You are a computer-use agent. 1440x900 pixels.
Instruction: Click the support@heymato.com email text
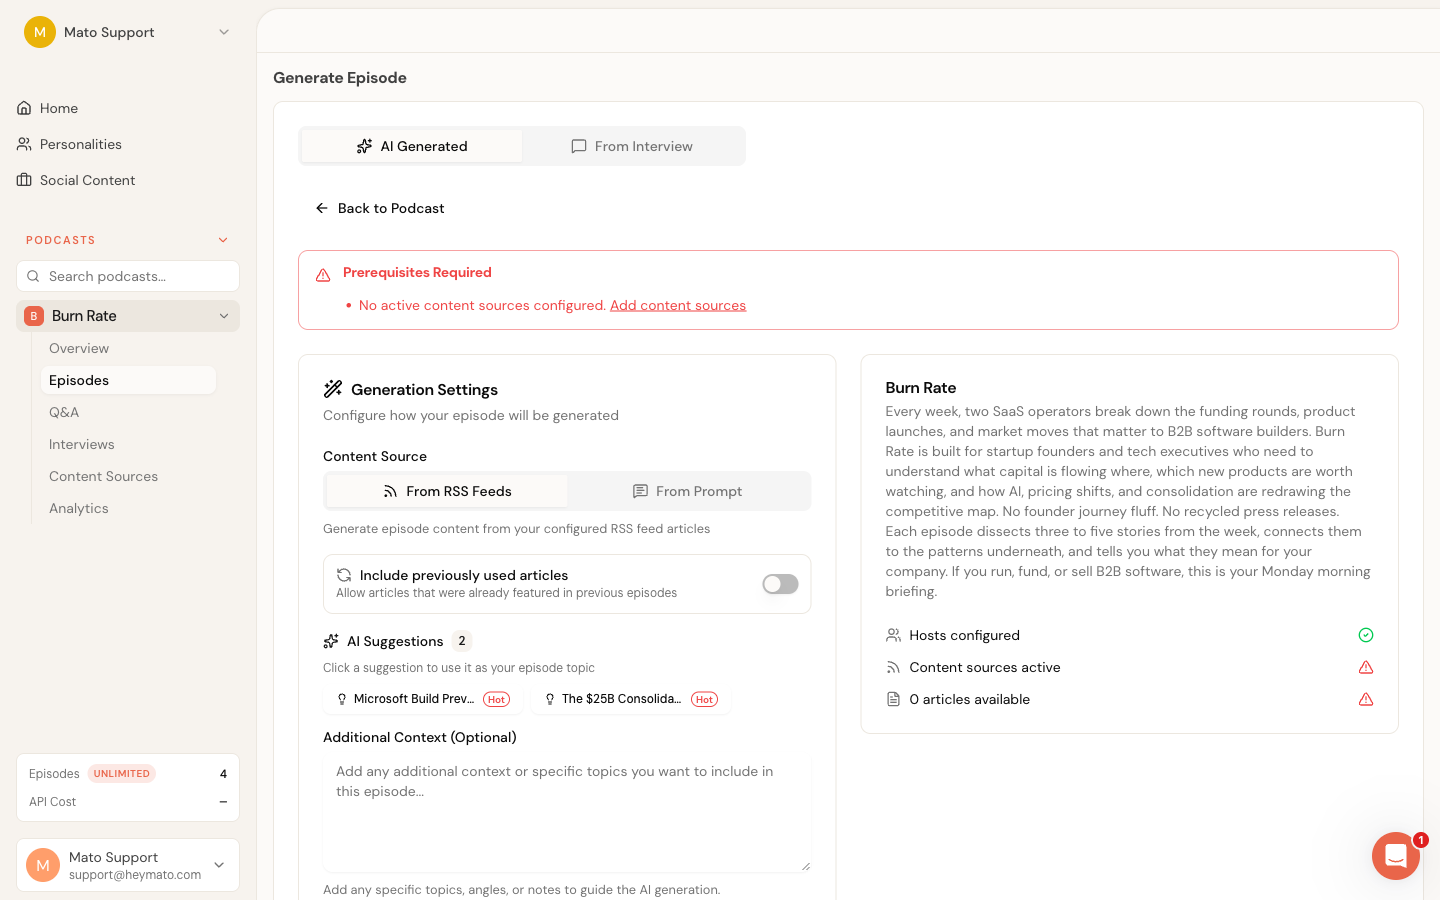pos(135,875)
